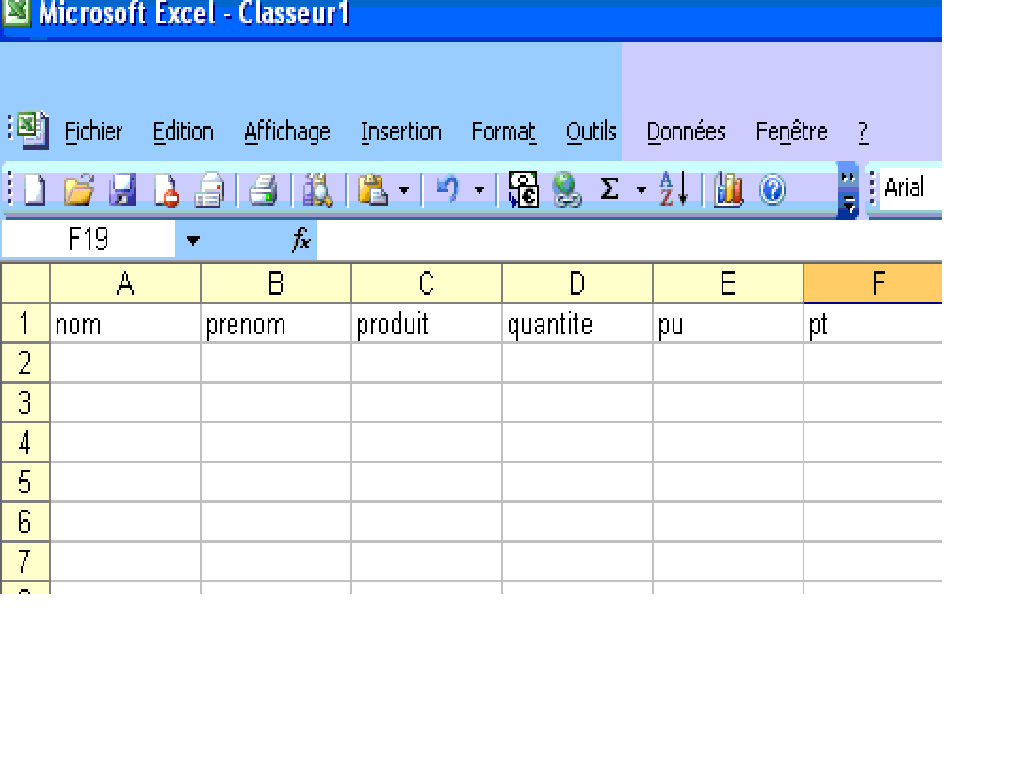Expand the AutoSum functions dropdown arrow

pyautogui.click(x=641, y=191)
